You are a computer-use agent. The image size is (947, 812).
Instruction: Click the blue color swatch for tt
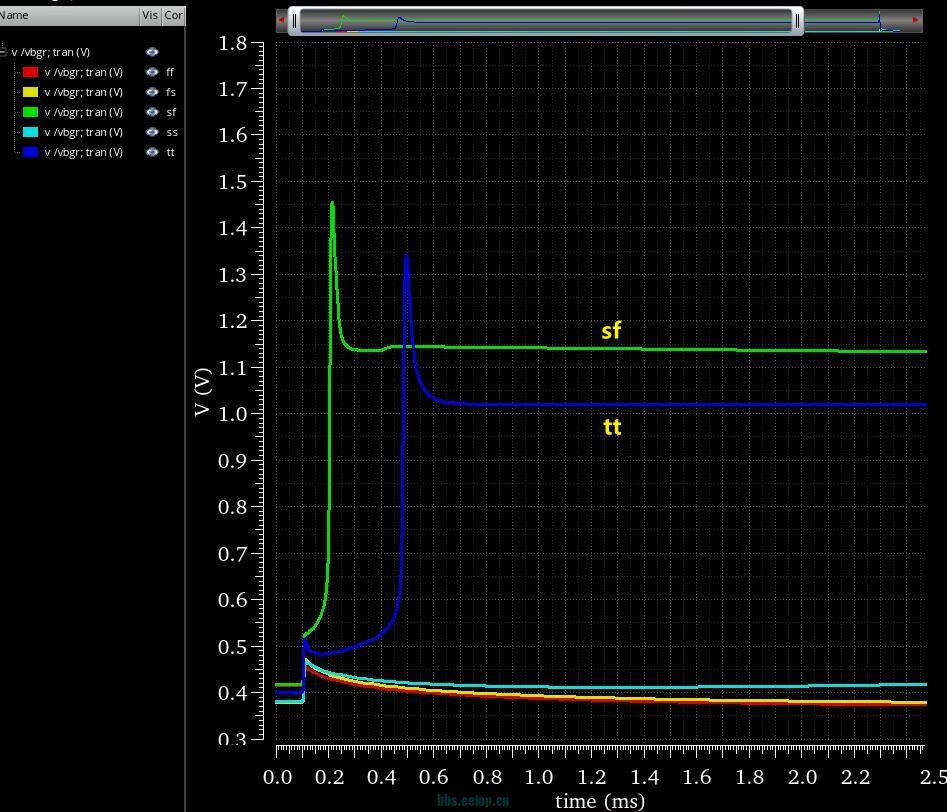(x=30, y=152)
